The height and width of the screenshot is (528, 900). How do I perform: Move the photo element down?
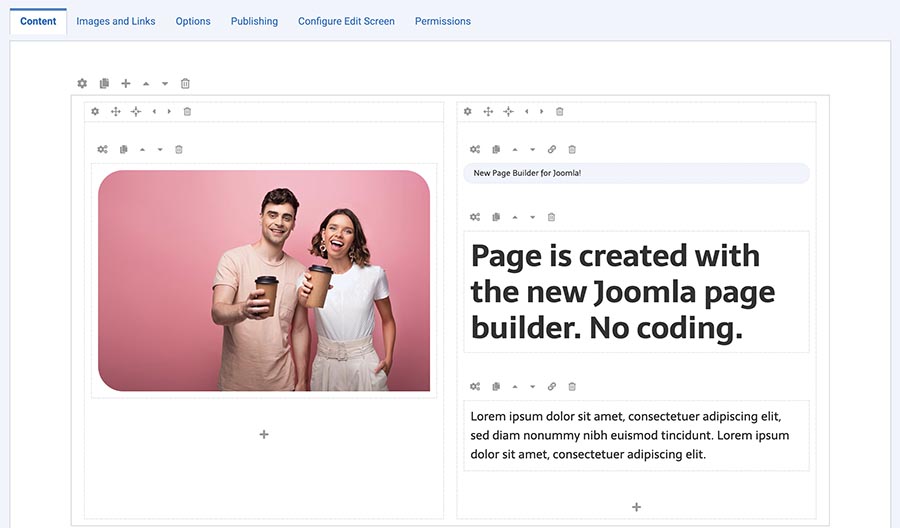160,149
